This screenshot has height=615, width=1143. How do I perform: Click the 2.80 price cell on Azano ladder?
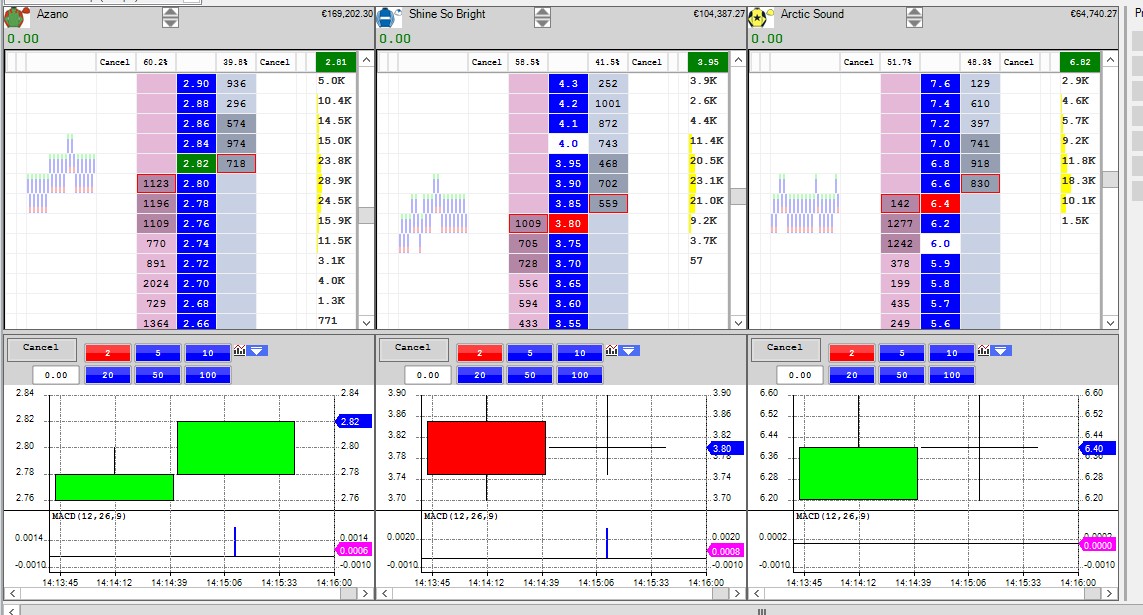click(x=197, y=184)
